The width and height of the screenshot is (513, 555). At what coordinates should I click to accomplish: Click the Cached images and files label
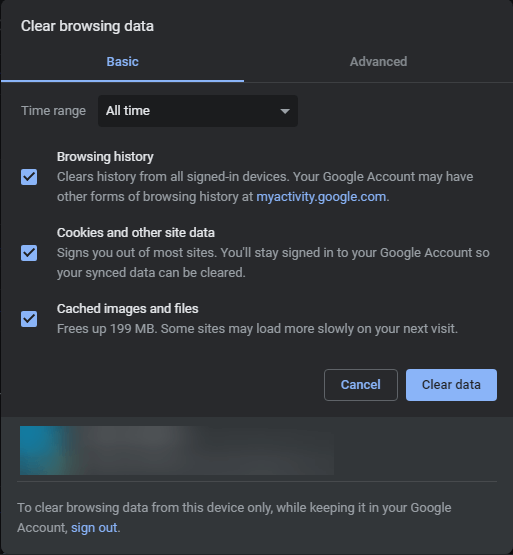[x=127, y=309]
